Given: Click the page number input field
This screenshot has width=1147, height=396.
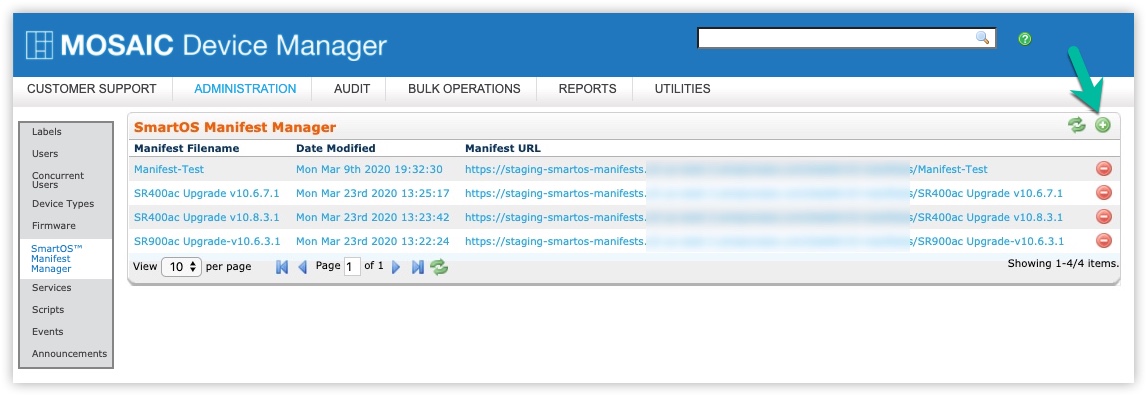Looking at the screenshot, I should (352, 266).
